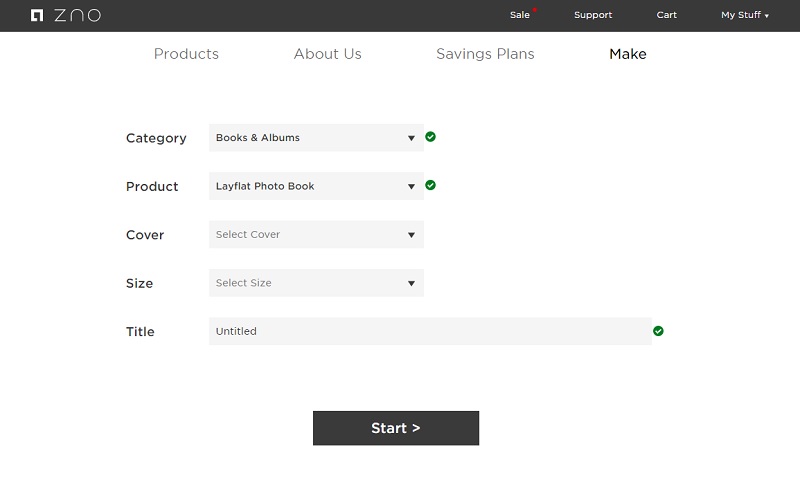Open the About Us tab
Image resolution: width=800 pixels, height=498 pixels.
(328, 54)
